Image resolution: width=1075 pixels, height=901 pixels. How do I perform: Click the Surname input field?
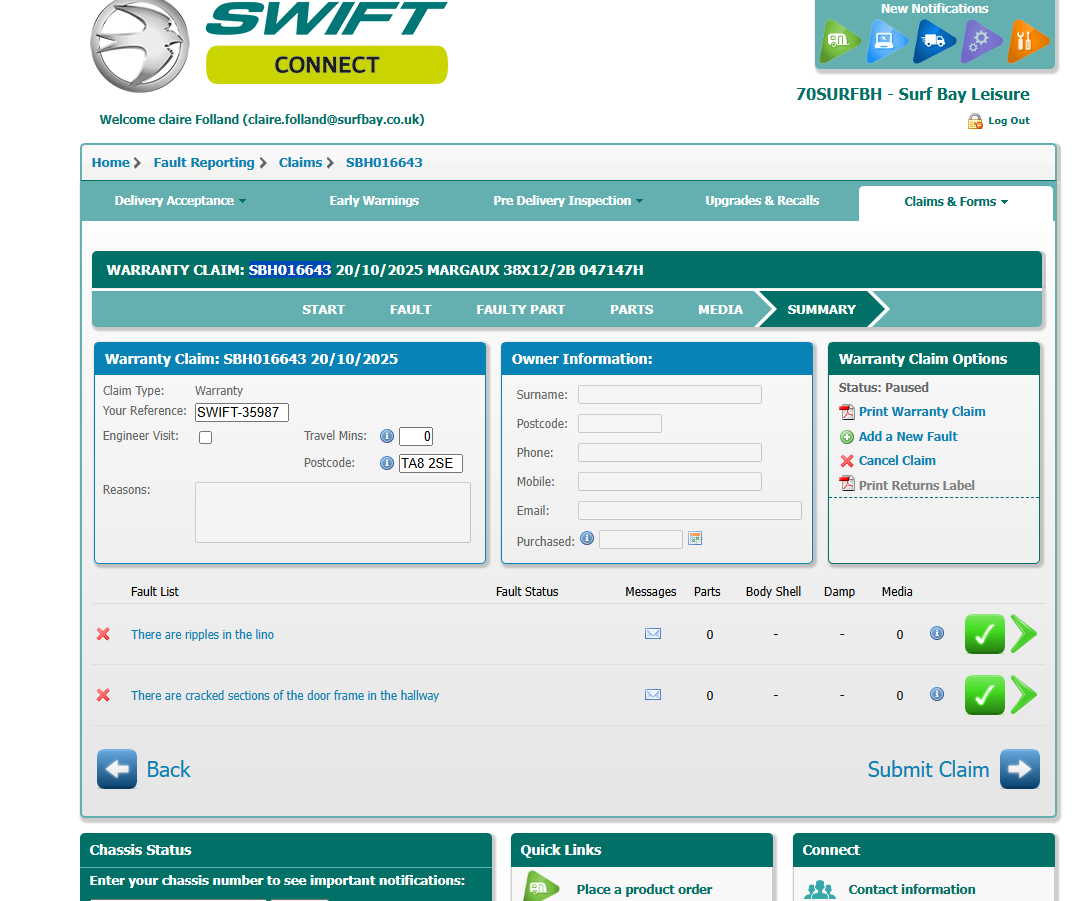pyautogui.click(x=669, y=394)
